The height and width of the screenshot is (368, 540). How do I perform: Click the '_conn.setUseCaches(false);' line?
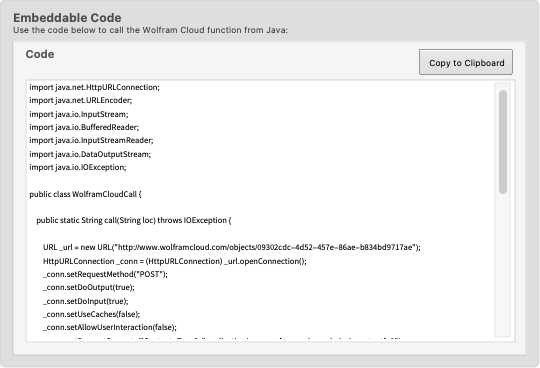click(92, 314)
